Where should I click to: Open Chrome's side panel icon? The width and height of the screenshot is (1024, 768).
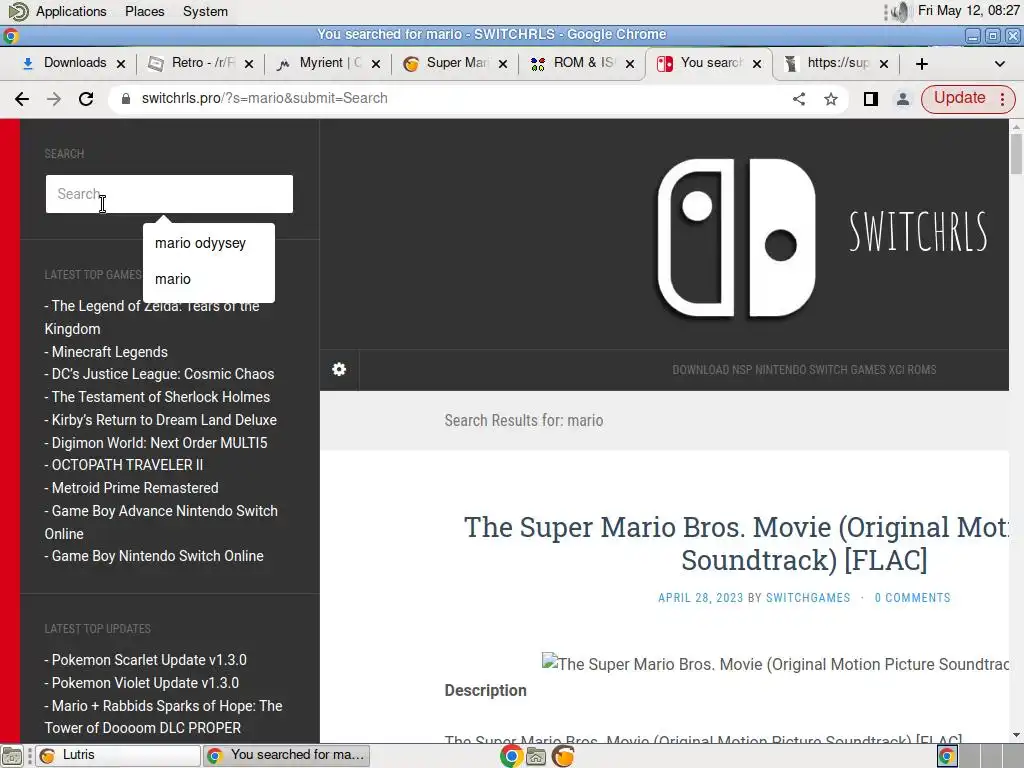[871, 99]
